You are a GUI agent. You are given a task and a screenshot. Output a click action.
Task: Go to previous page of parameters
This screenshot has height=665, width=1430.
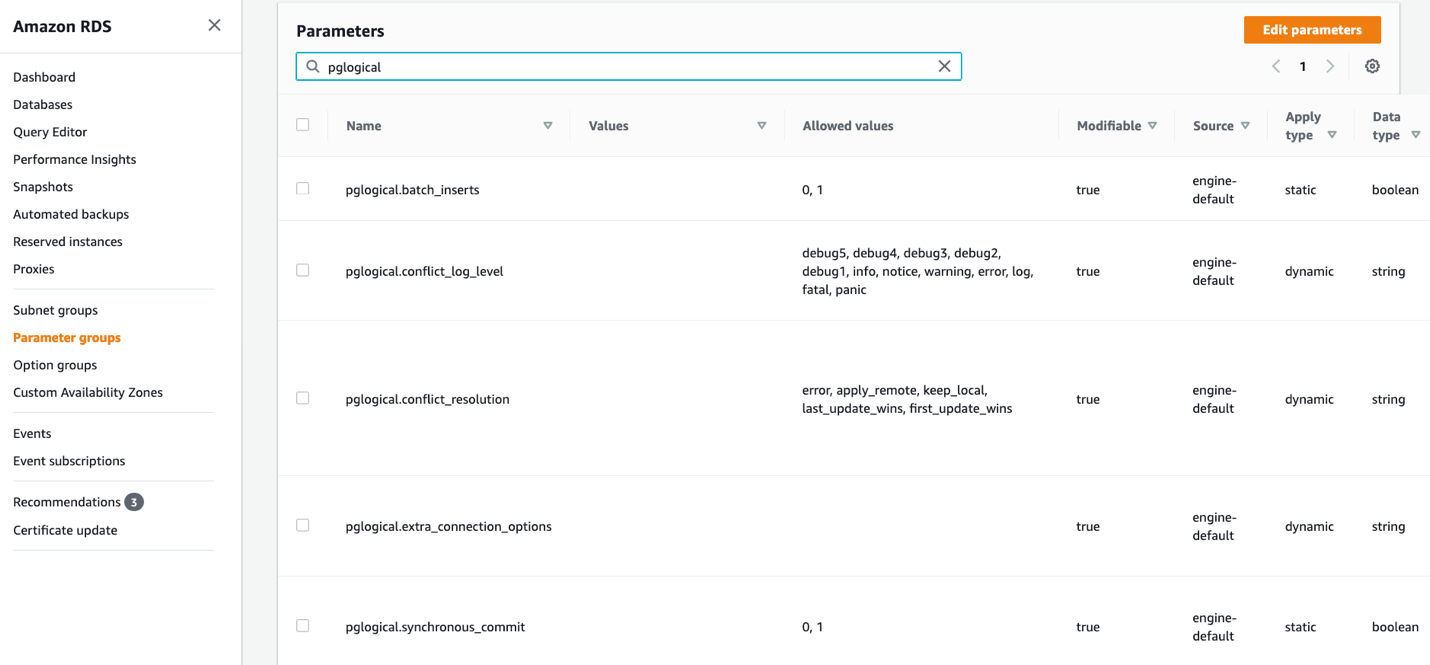point(1276,66)
